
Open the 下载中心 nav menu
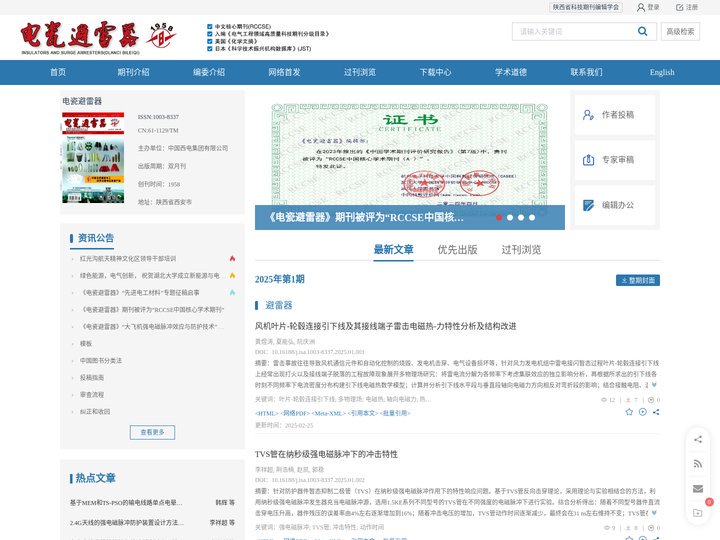[435, 72]
